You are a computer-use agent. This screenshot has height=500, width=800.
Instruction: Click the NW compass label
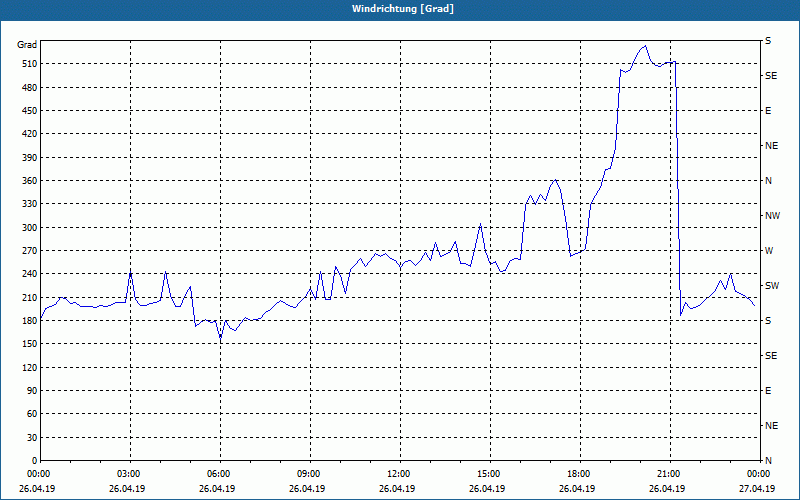coord(772,216)
